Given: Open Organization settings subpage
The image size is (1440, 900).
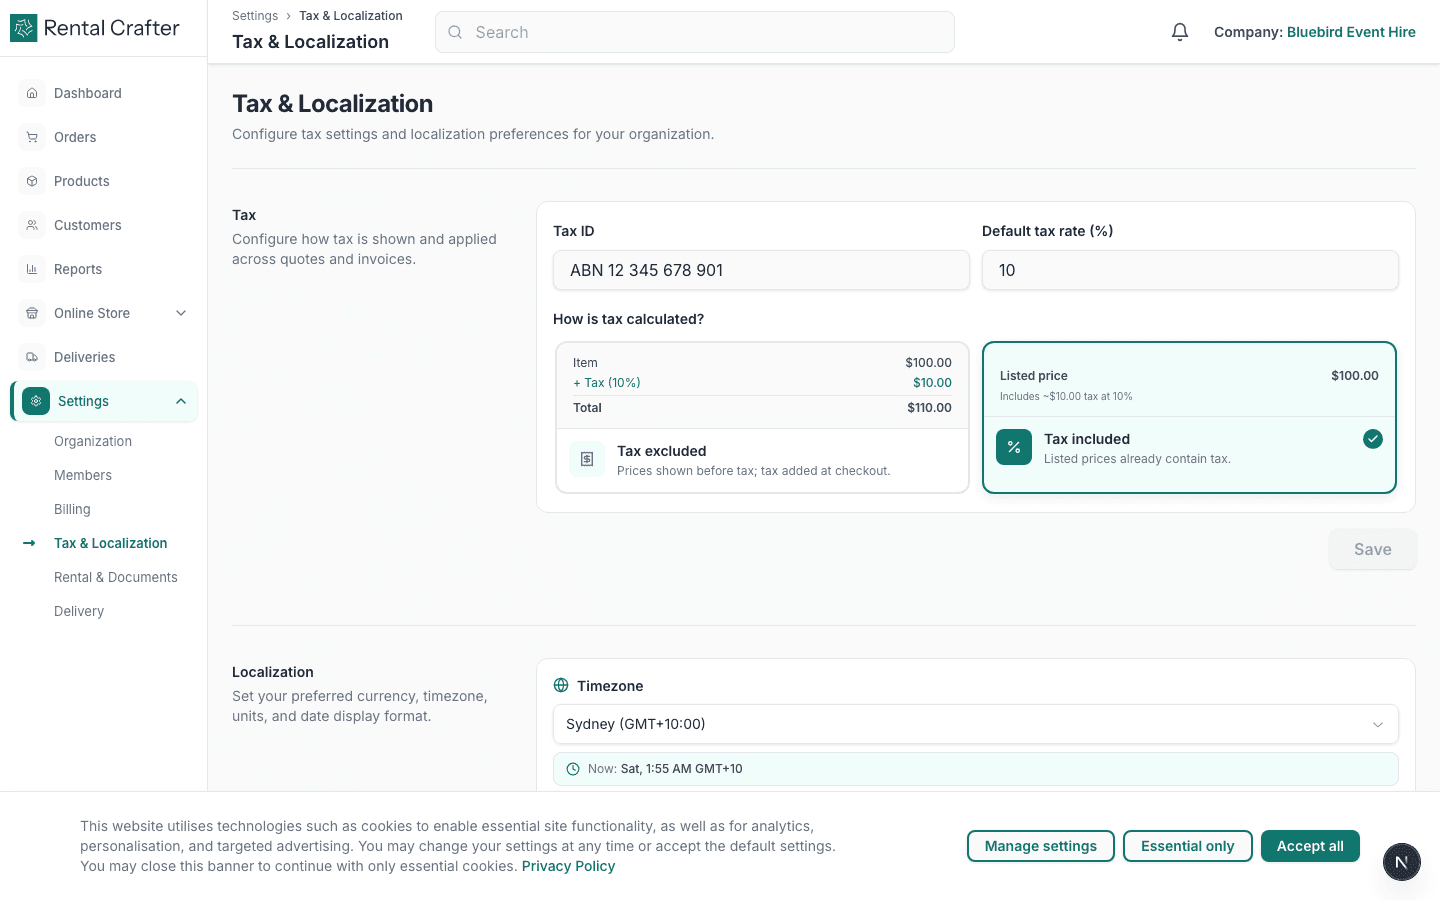Looking at the screenshot, I should pos(93,441).
